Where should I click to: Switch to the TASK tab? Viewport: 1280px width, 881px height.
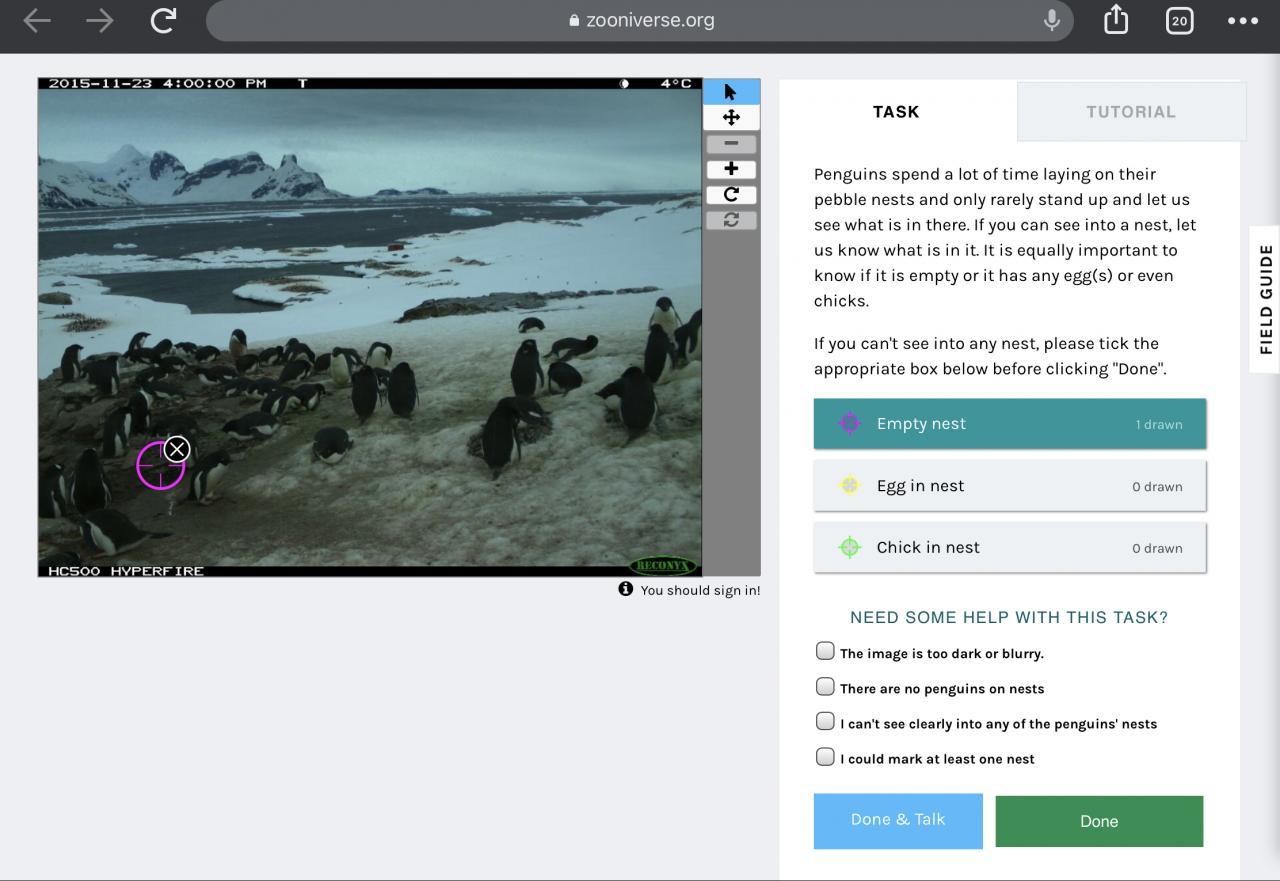click(x=896, y=112)
